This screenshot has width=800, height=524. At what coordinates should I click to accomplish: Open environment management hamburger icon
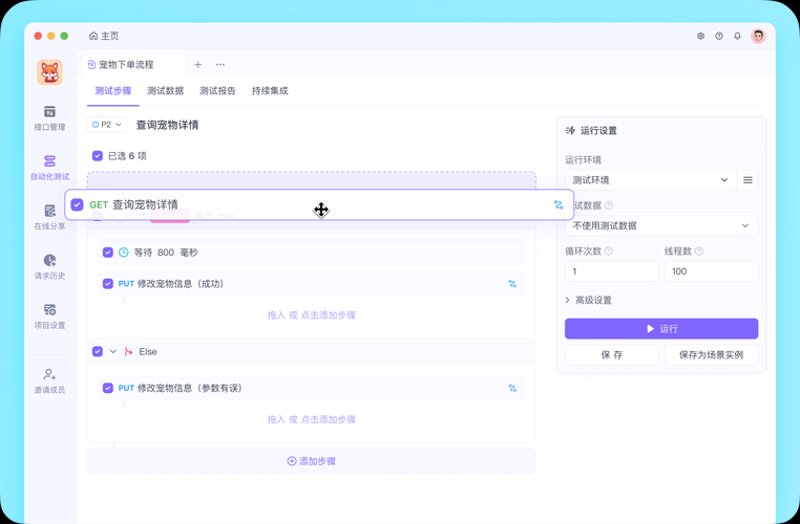(x=747, y=180)
